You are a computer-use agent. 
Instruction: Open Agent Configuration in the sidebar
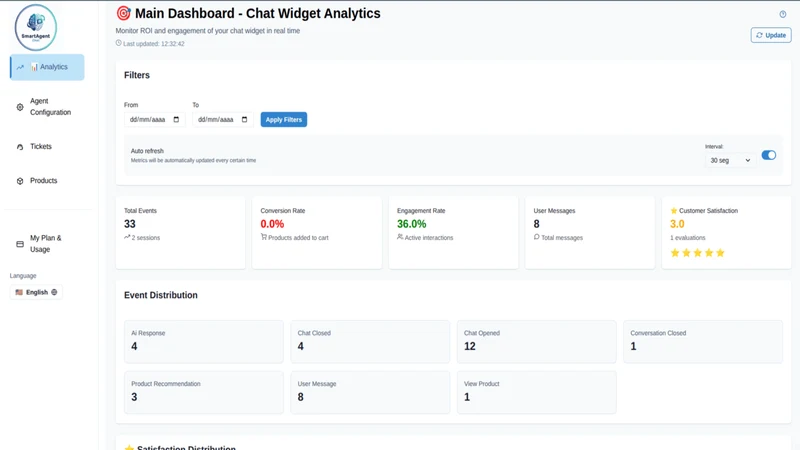[47, 107]
